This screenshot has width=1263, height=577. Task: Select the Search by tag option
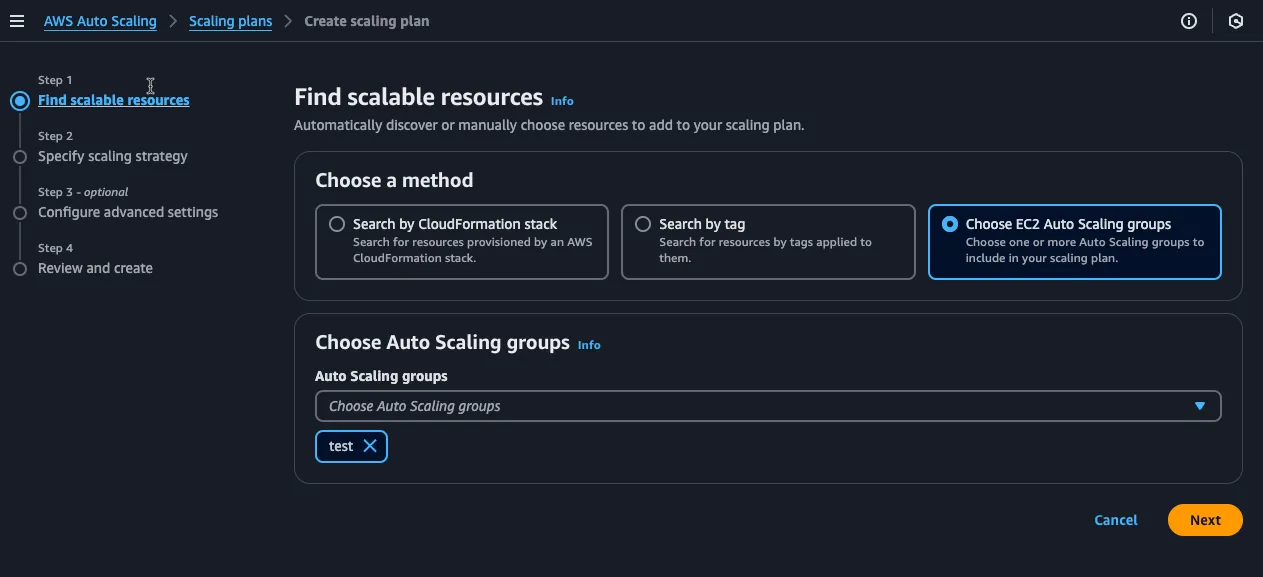tap(643, 224)
